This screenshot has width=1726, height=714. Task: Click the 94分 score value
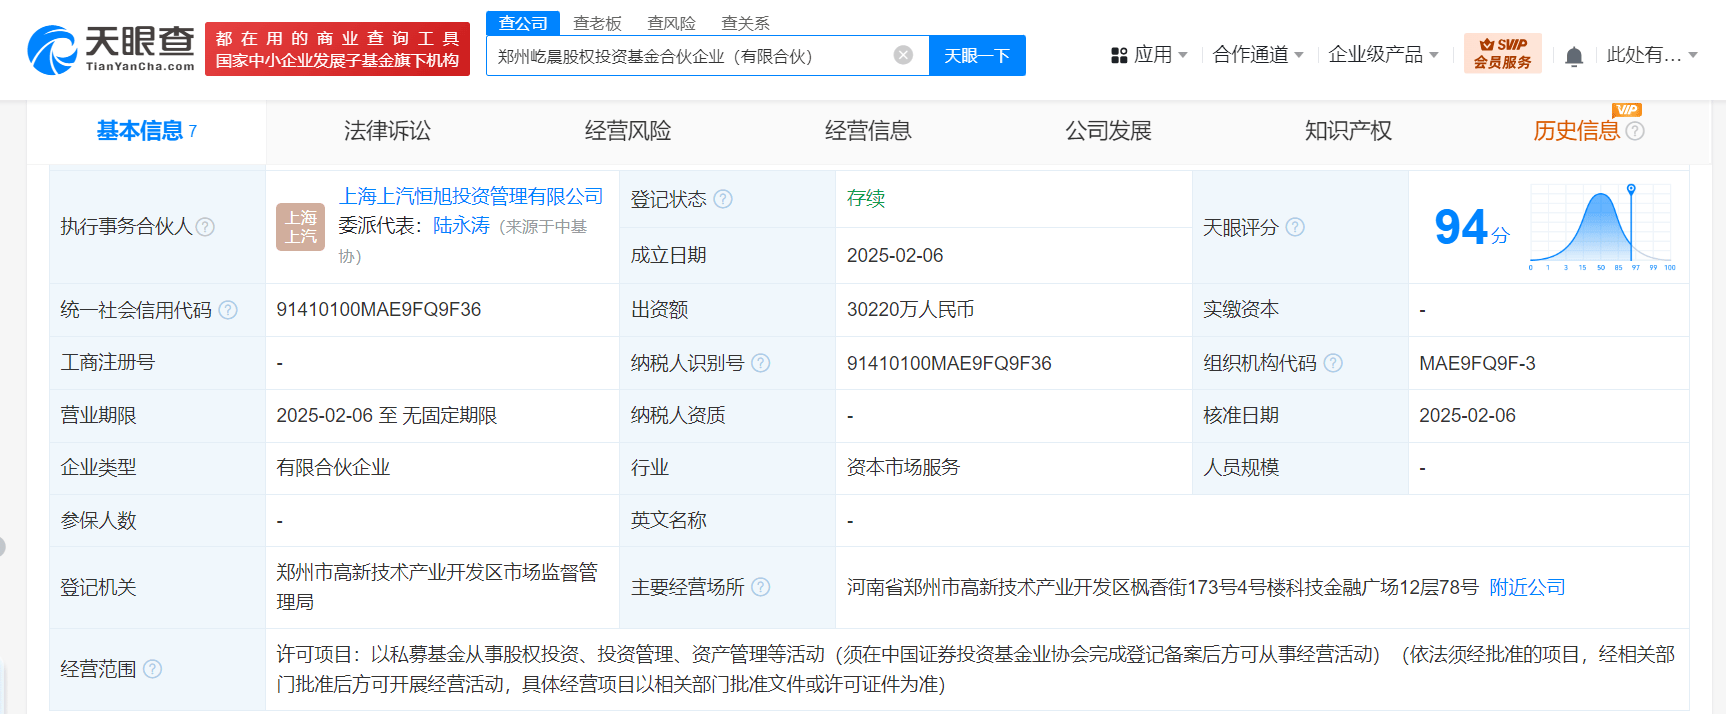pos(1472,227)
